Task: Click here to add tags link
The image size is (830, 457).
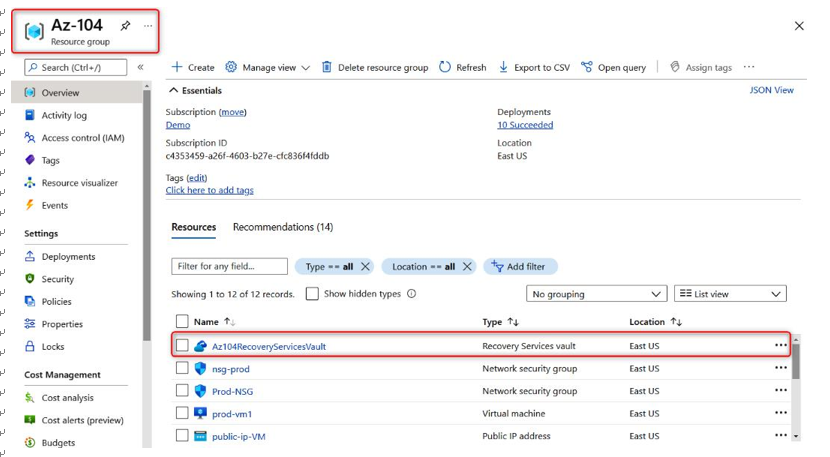Action: tap(210, 190)
